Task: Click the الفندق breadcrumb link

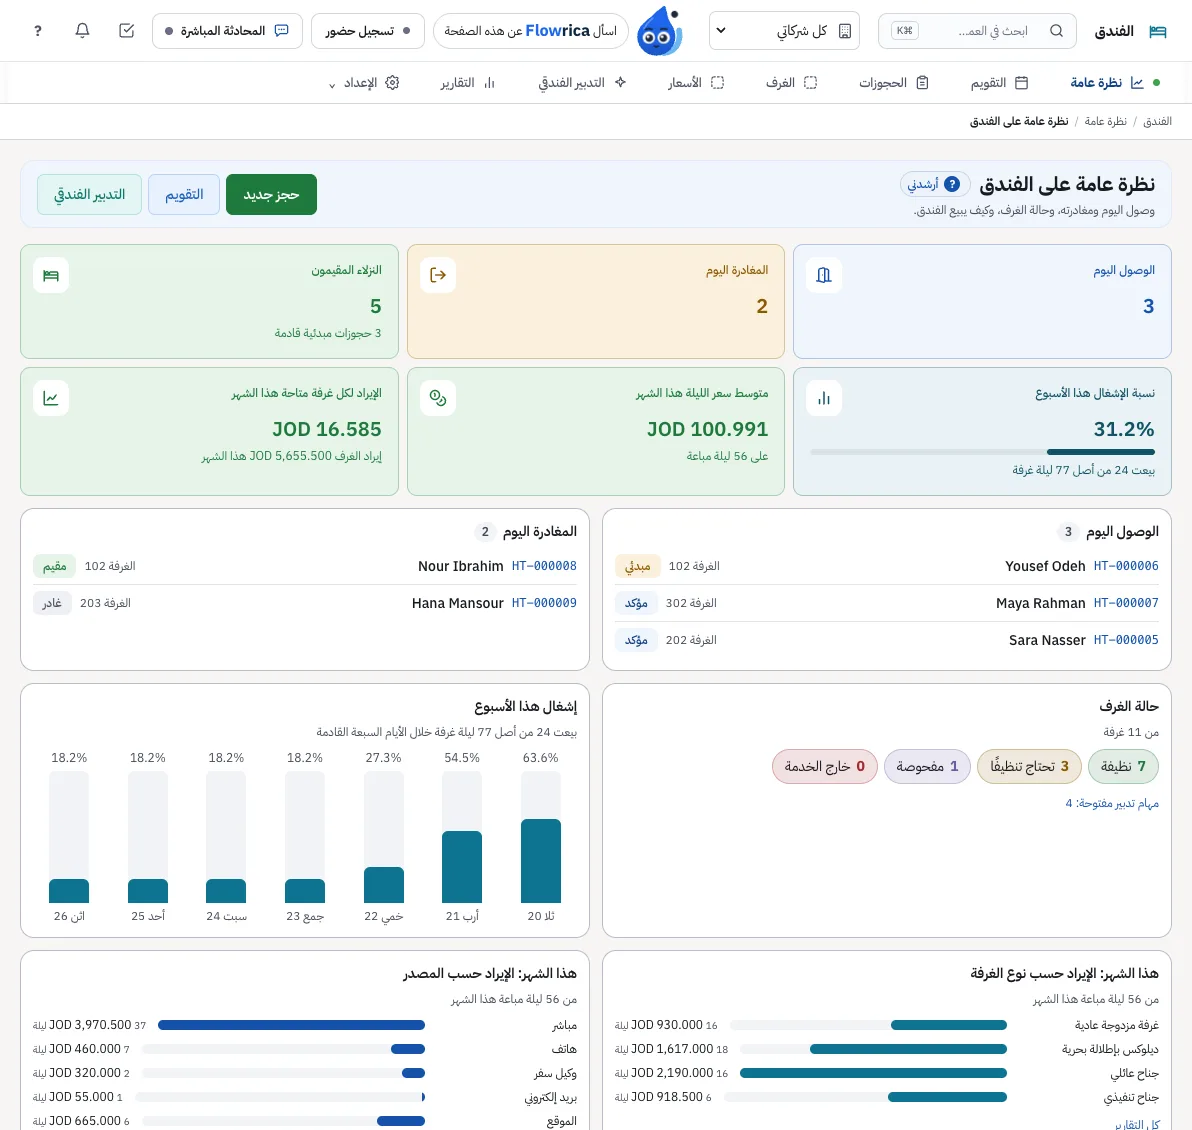Action: pos(1157,122)
